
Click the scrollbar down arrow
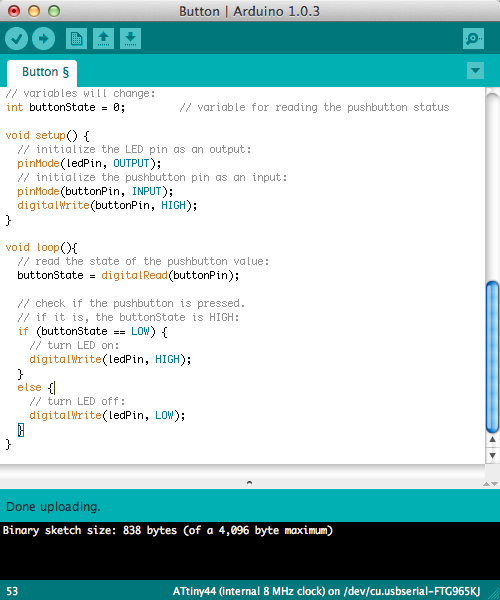492,455
